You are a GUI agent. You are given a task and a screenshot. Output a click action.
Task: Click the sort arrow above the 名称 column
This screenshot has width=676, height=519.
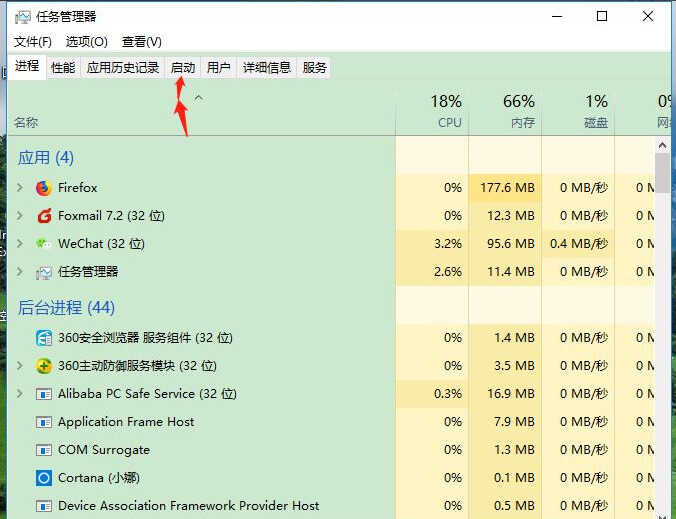pos(198,98)
